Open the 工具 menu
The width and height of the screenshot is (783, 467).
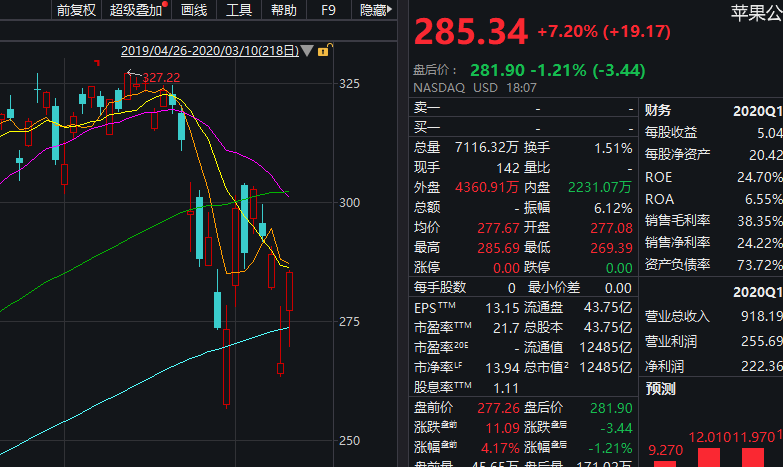pos(239,10)
